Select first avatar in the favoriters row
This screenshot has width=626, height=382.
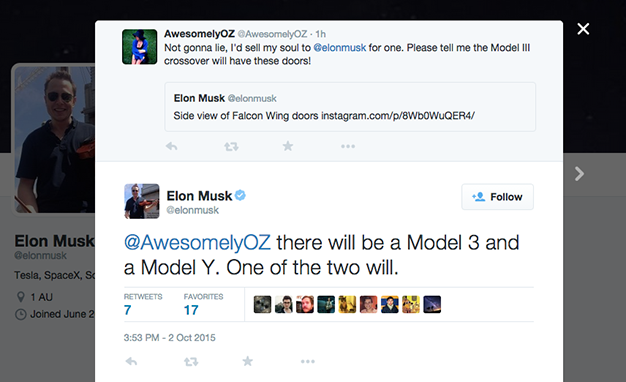[262, 305]
